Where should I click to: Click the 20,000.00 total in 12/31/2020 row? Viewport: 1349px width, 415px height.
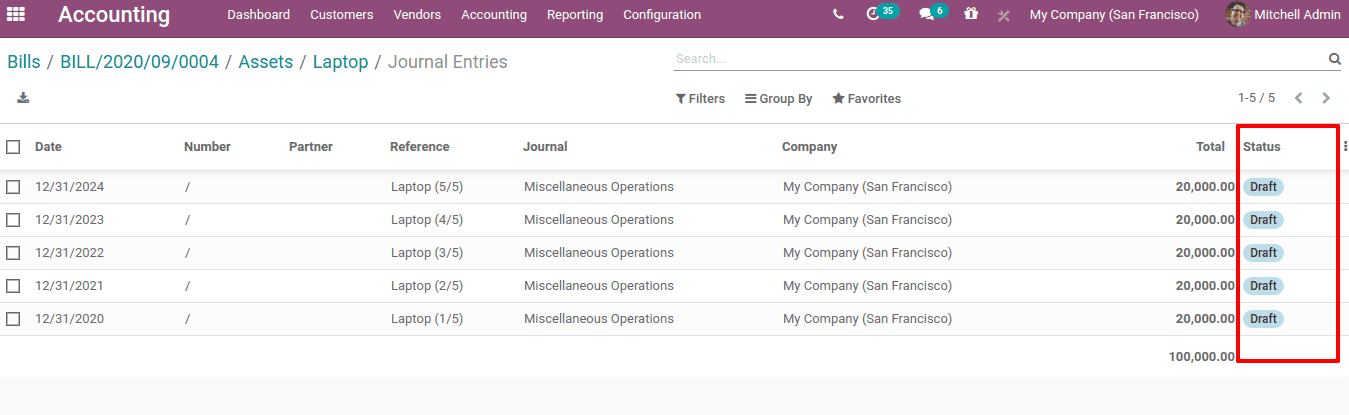[x=1205, y=319]
